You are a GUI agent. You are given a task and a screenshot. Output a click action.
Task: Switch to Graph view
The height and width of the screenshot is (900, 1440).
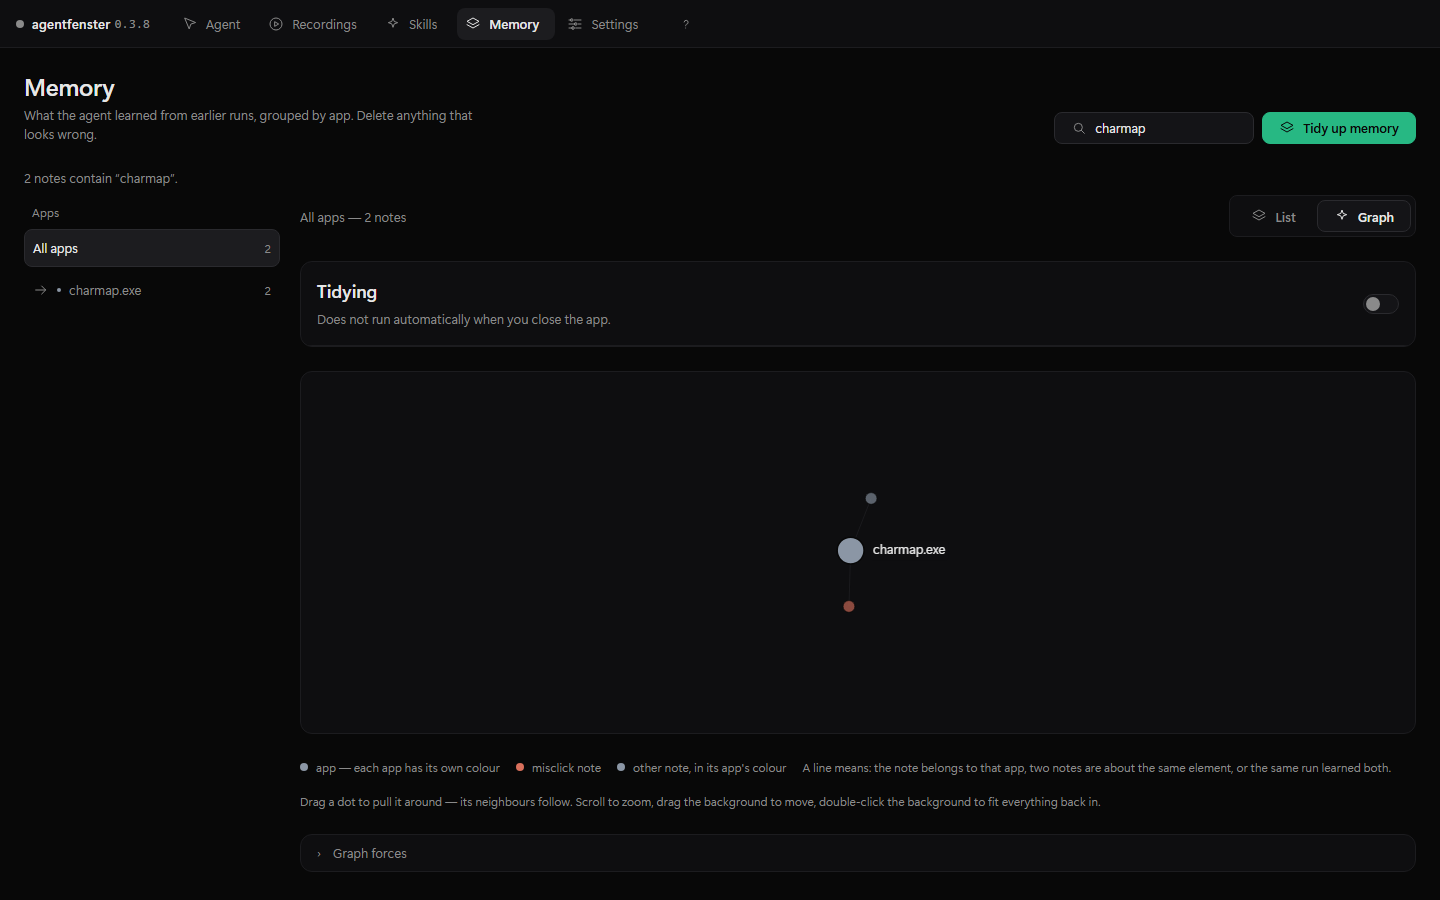point(1364,217)
